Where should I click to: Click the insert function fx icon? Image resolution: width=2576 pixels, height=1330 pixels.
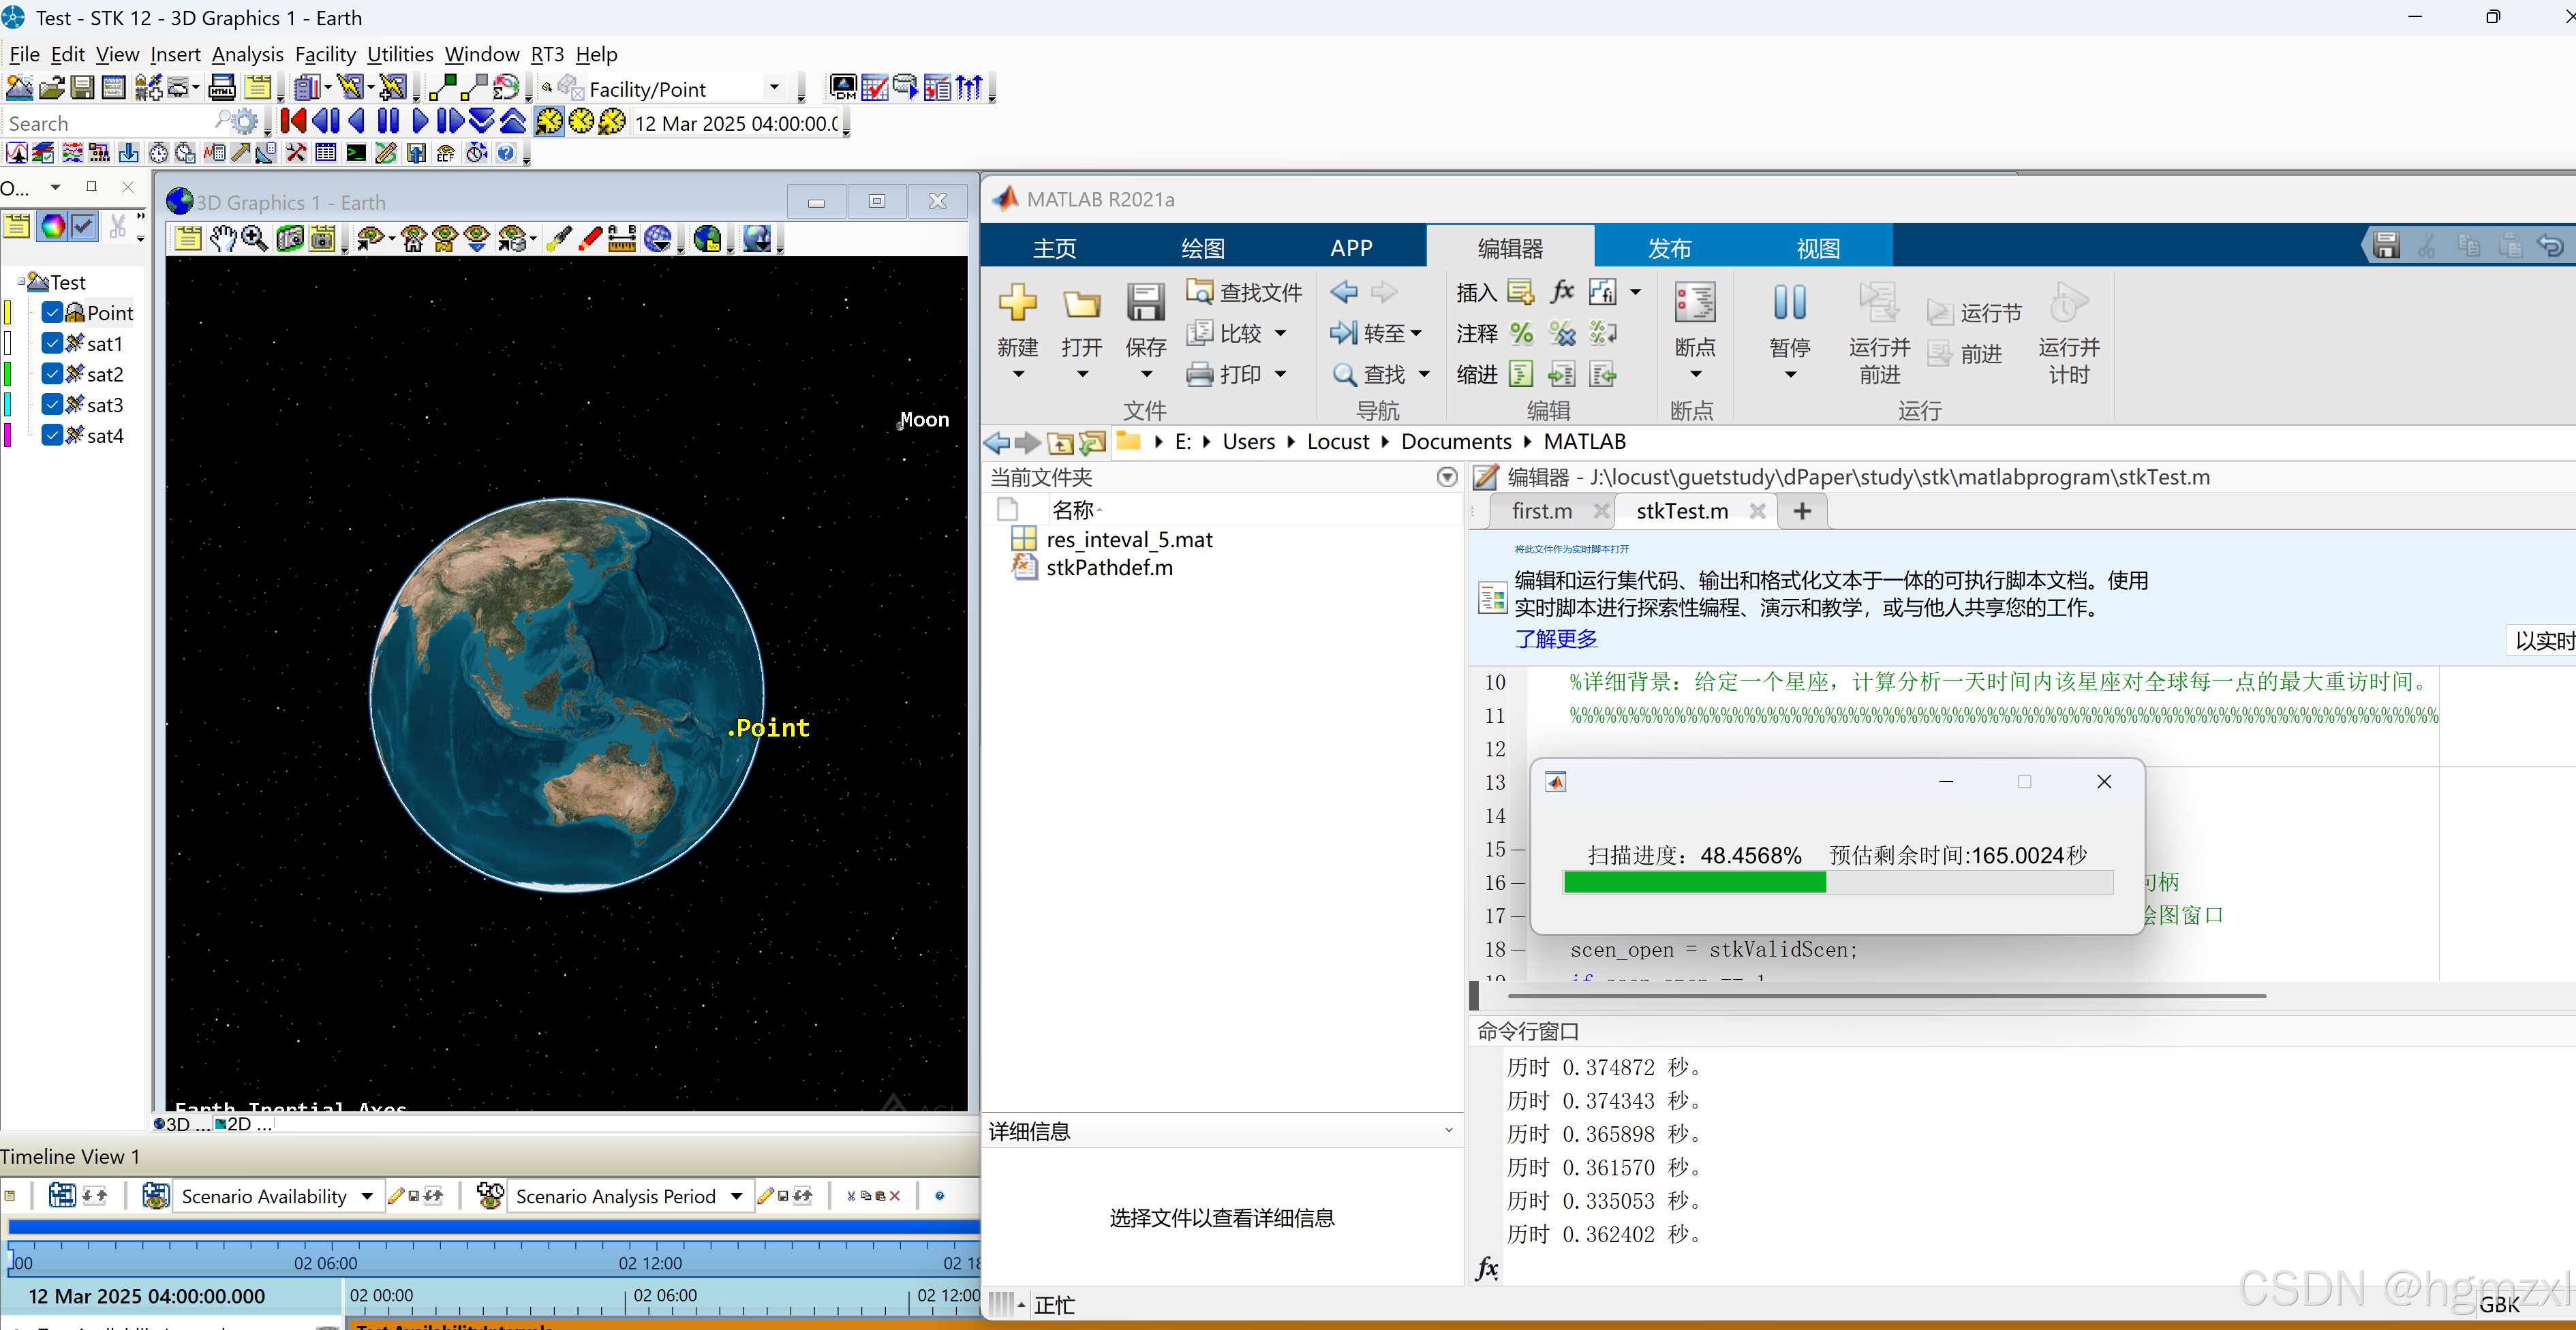pos(1562,291)
